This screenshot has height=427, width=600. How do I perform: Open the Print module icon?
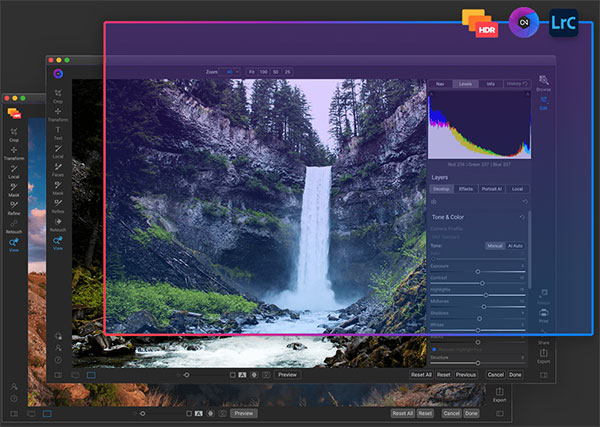pos(543,315)
